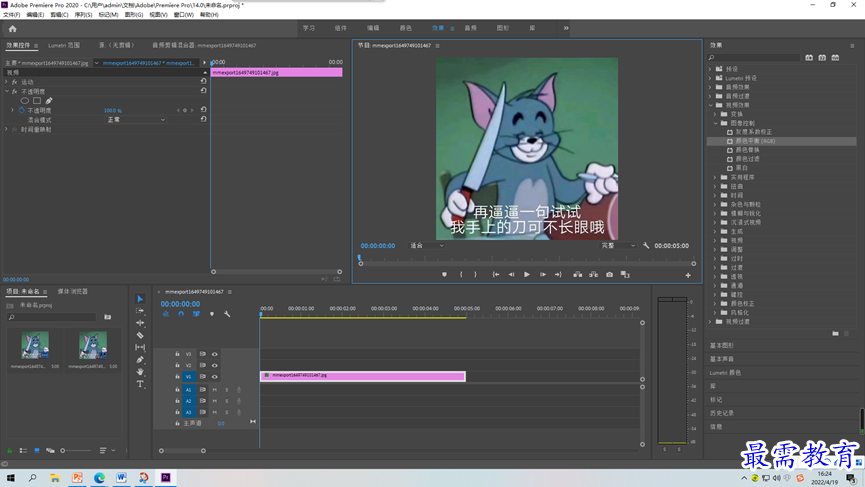The height and width of the screenshot is (487, 865).
Task: Open the 适合 zoom level dropdown
Action: [426, 245]
